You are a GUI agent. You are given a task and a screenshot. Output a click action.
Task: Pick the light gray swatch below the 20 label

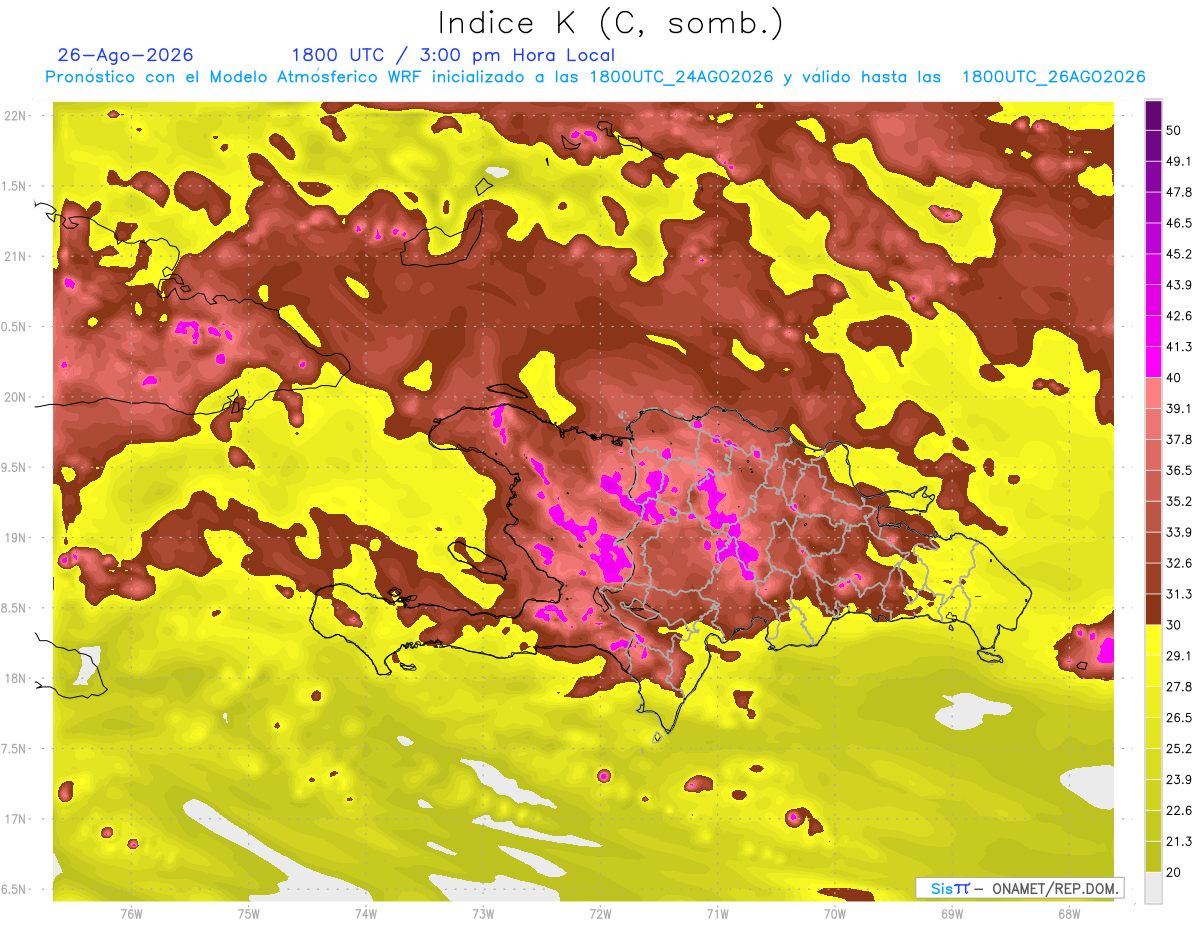click(x=1153, y=887)
